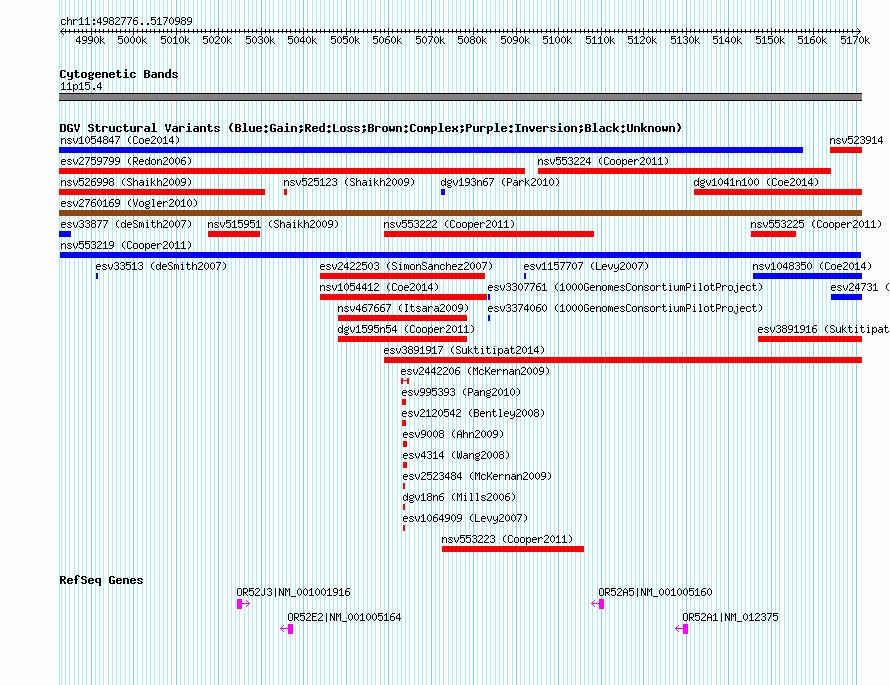Click the OR52A1 gene arrow glyph

pyautogui.click(x=682, y=629)
